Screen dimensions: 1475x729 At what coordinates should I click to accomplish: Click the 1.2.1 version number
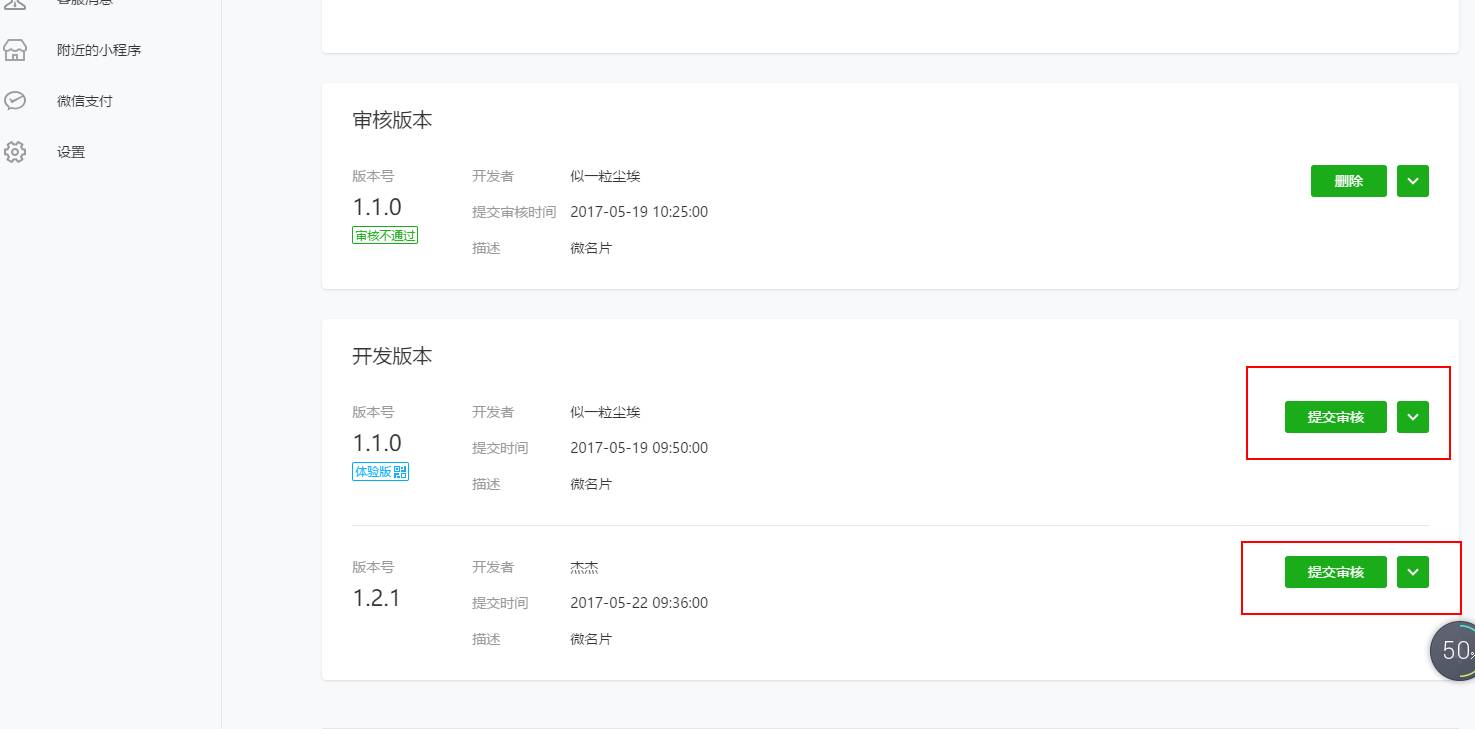coord(376,598)
